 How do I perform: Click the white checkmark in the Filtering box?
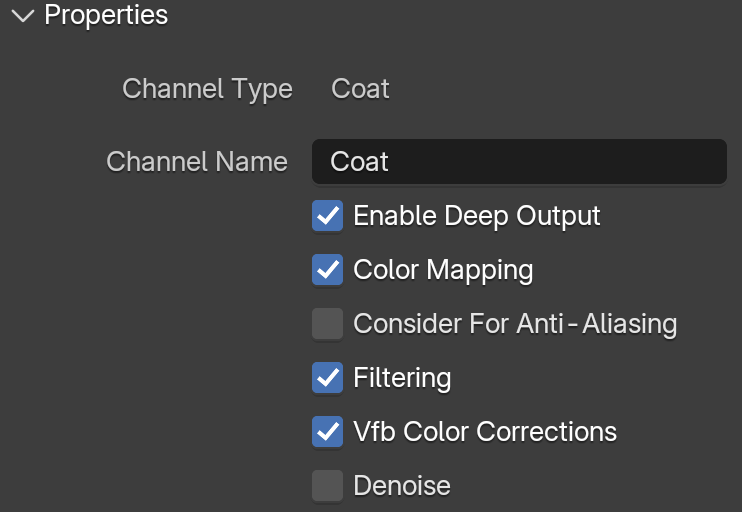point(327,378)
